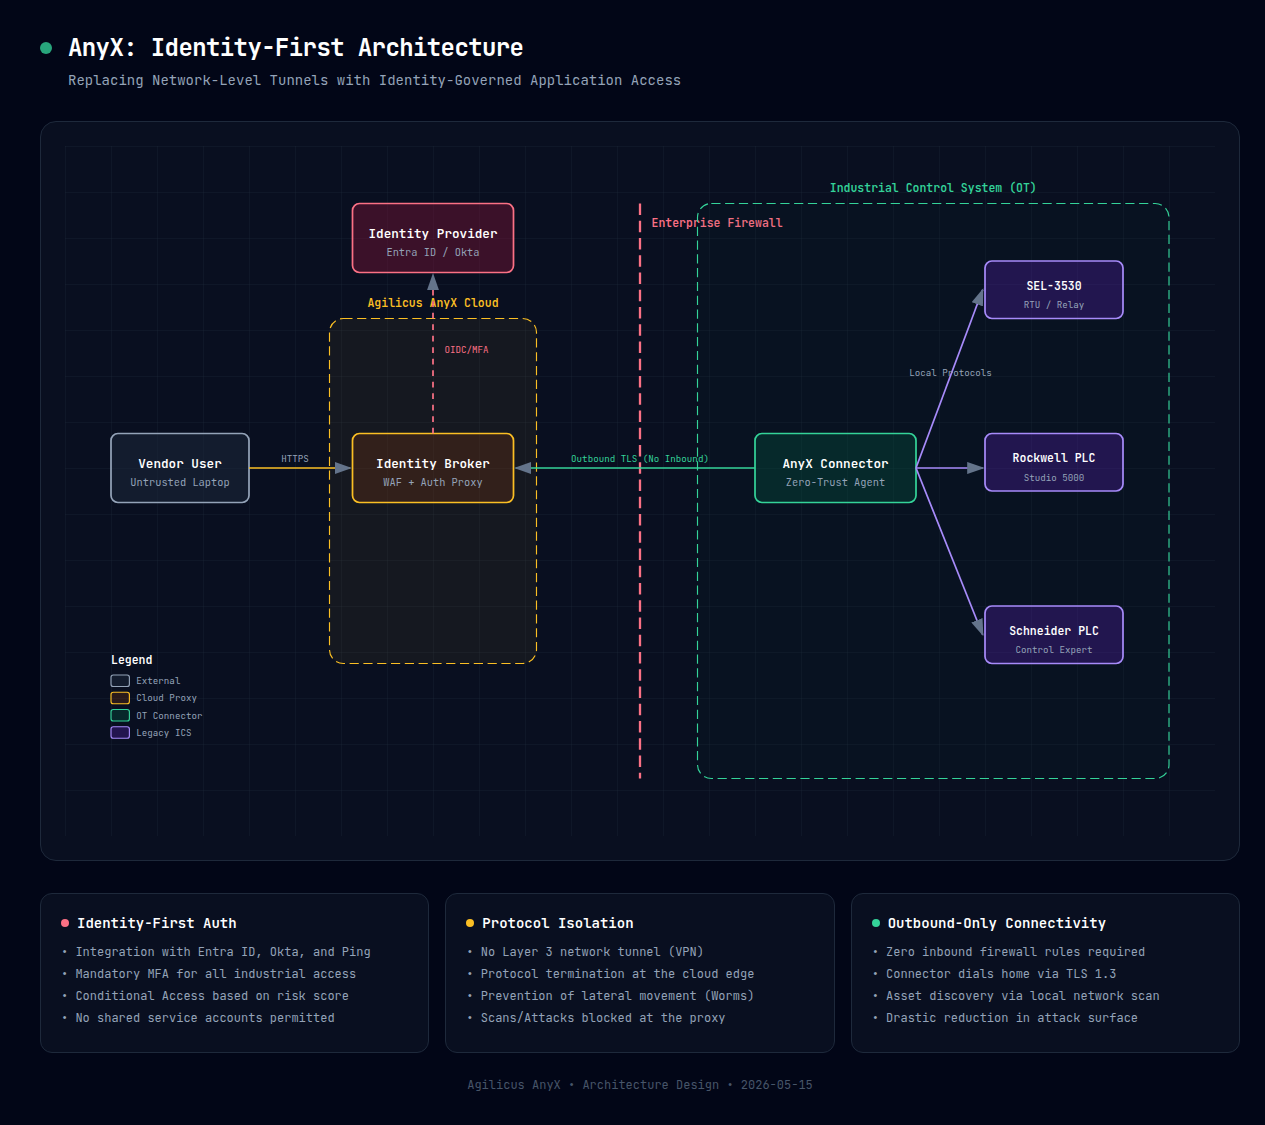Click the Outbound-Only Connectivity card heading
Image resolution: width=1265 pixels, height=1125 pixels.
click(997, 923)
